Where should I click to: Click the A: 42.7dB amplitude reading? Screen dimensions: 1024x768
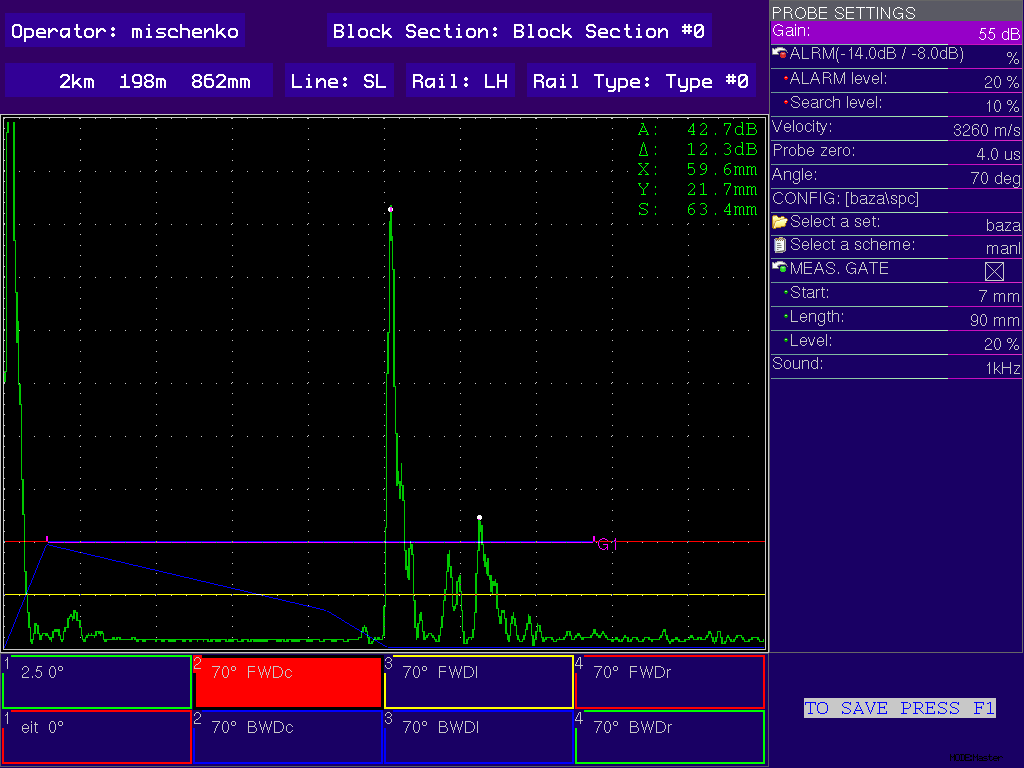(x=697, y=129)
